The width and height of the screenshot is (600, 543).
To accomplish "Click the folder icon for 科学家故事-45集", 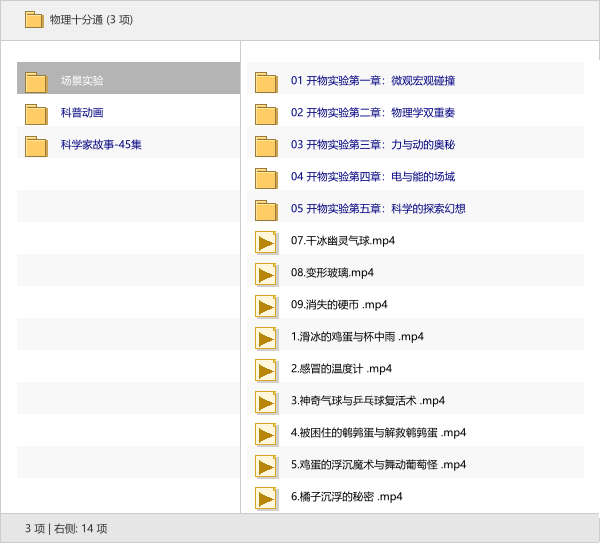I will [x=36, y=146].
